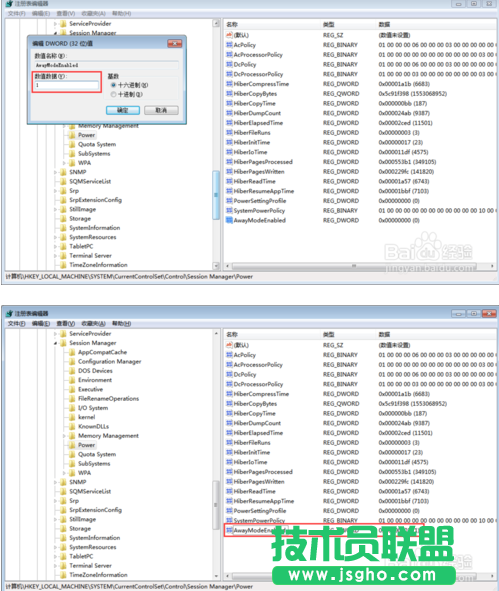This screenshot has width=499, height=591.
Task: Expand ServiceProvider node in upper window tree
Action: (55, 24)
